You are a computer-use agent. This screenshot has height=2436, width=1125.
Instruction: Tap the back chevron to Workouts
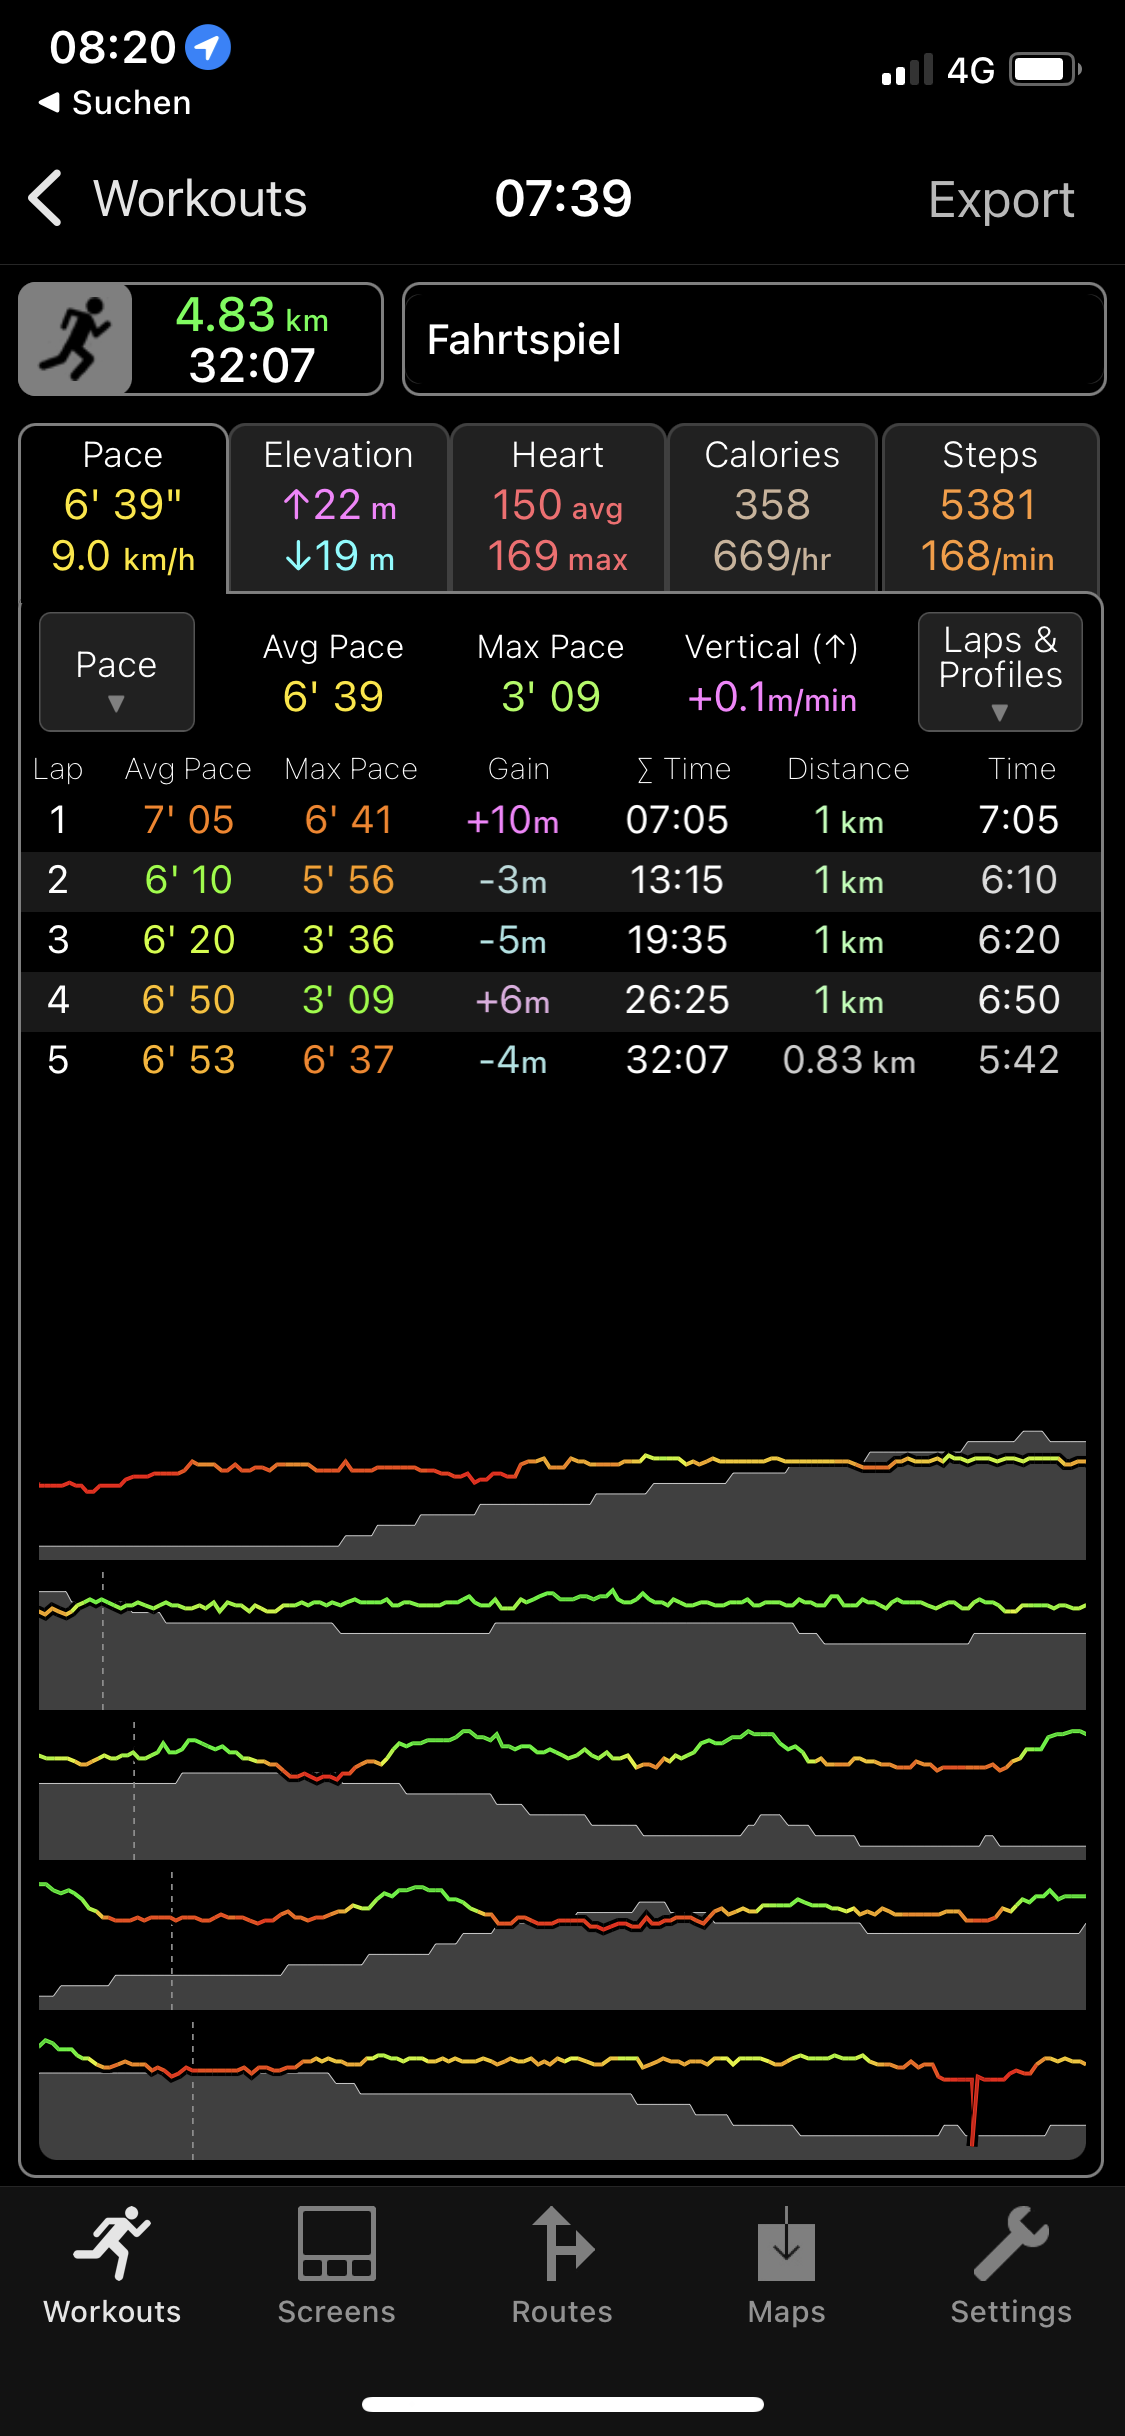[x=46, y=198]
